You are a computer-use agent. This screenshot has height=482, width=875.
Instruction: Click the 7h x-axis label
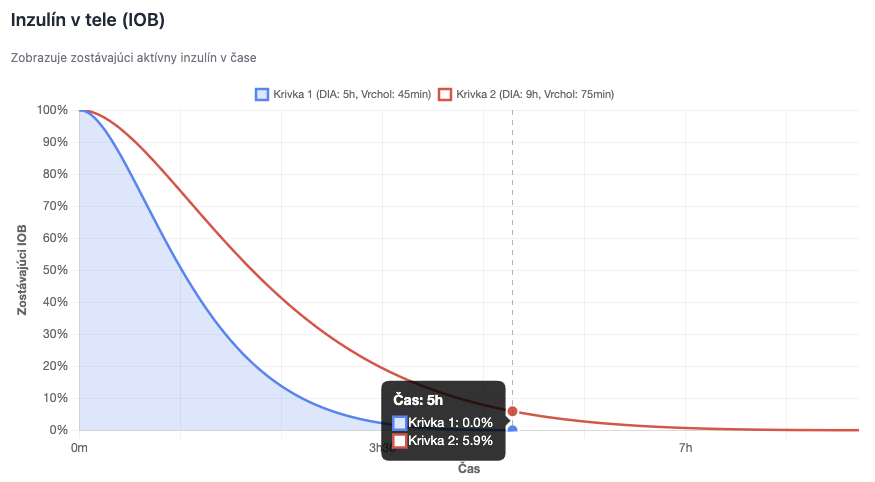point(685,448)
